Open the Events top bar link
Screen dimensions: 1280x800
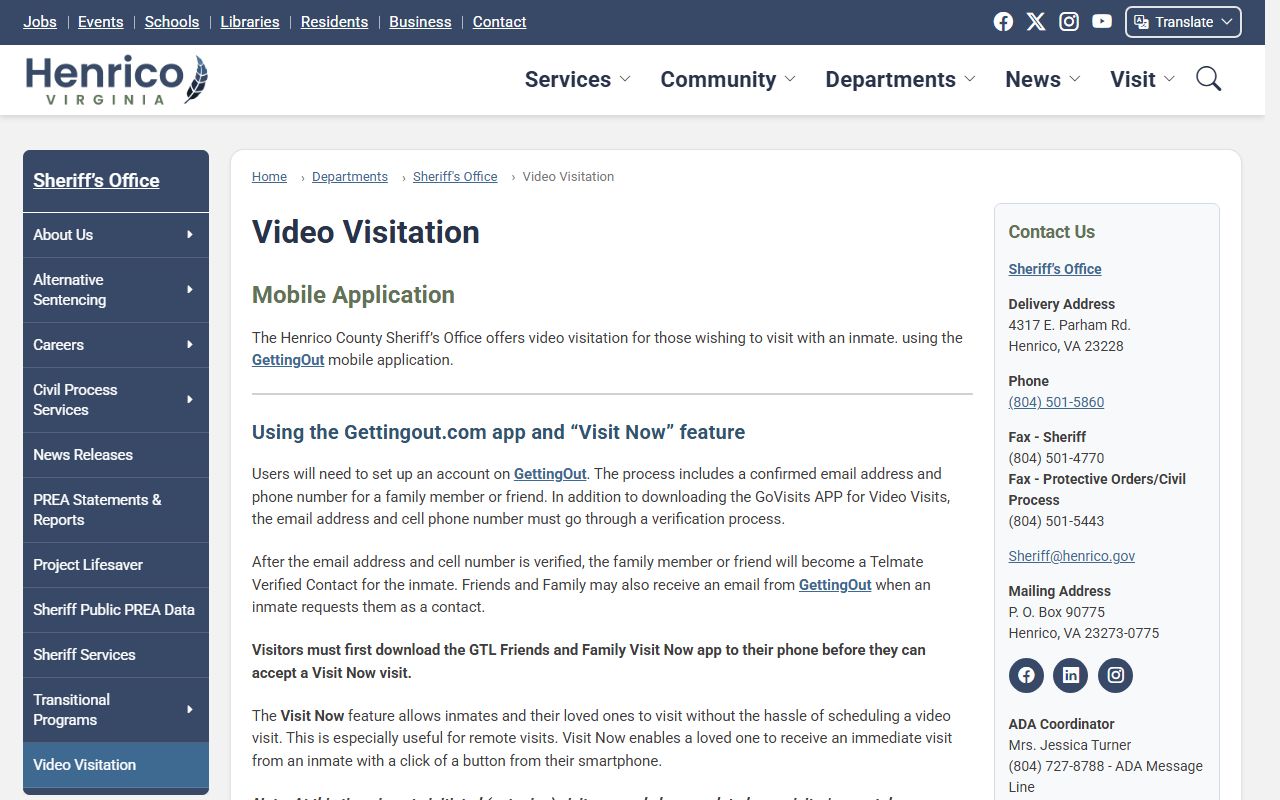tap(101, 22)
